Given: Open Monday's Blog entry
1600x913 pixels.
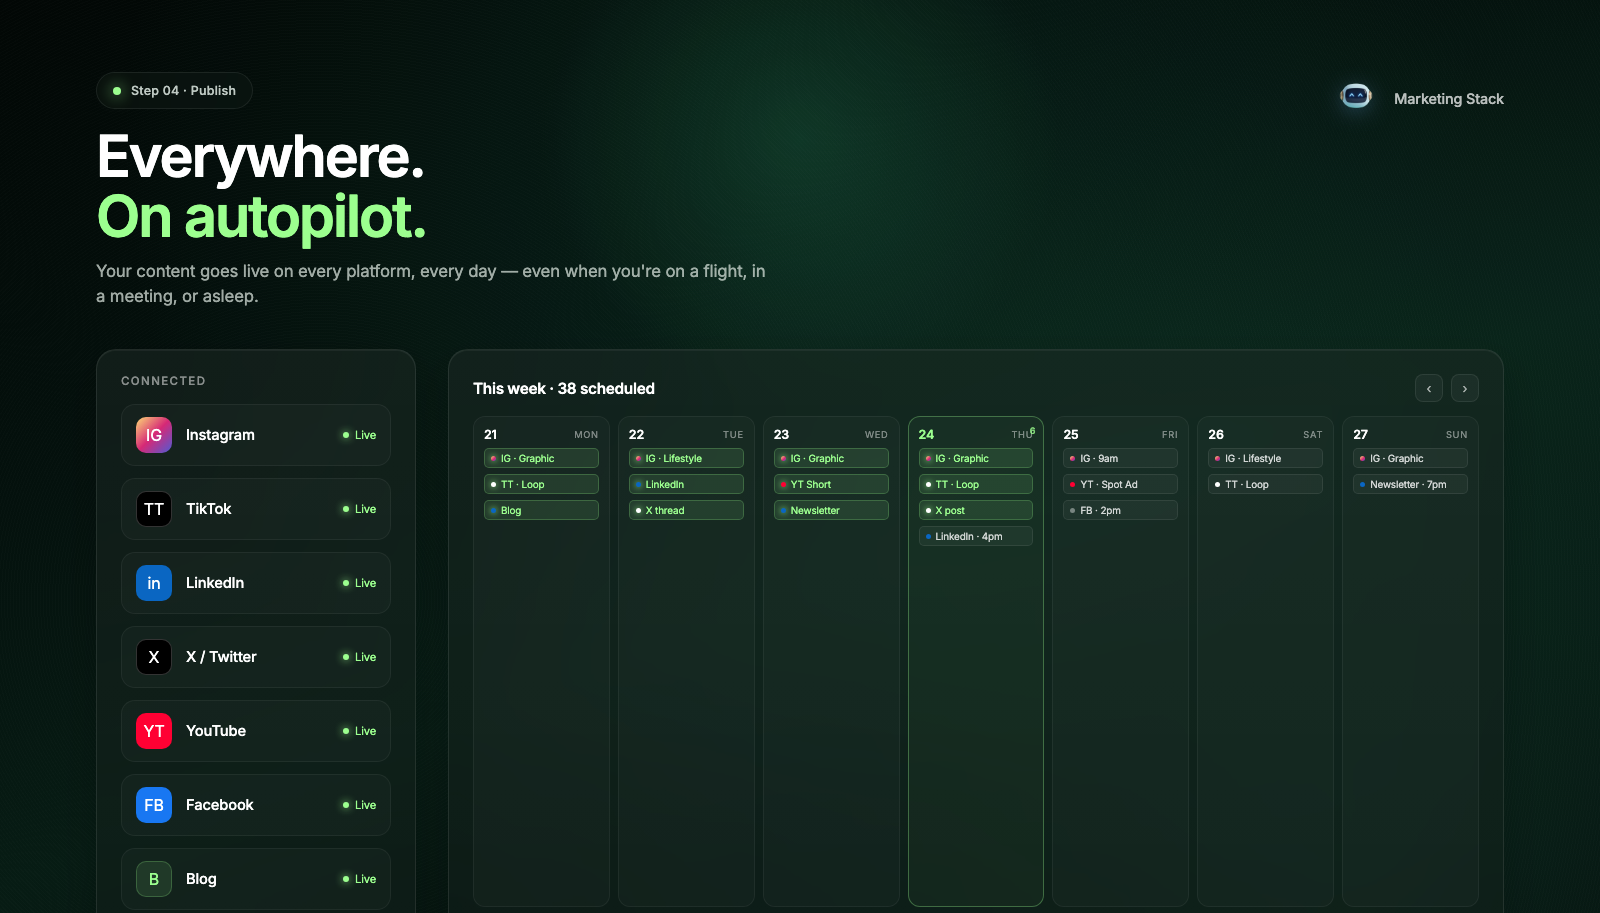Looking at the screenshot, I should (x=541, y=510).
